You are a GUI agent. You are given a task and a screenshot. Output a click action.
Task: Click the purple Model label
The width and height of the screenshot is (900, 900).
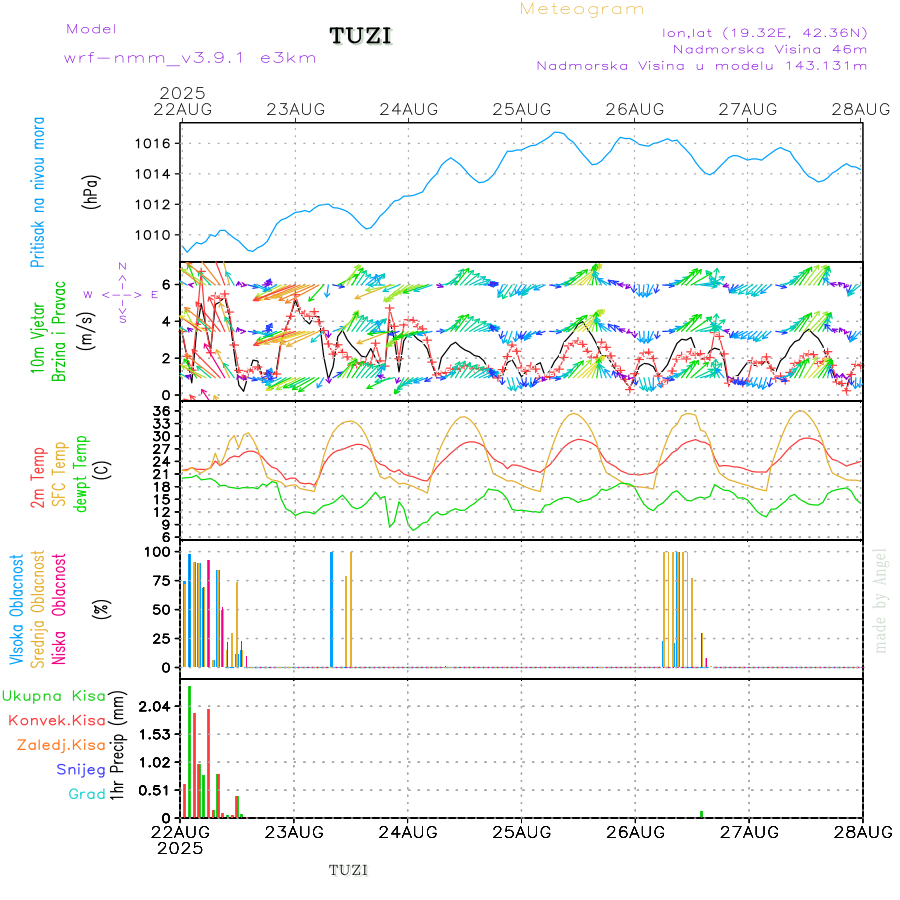click(x=91, y=29)
